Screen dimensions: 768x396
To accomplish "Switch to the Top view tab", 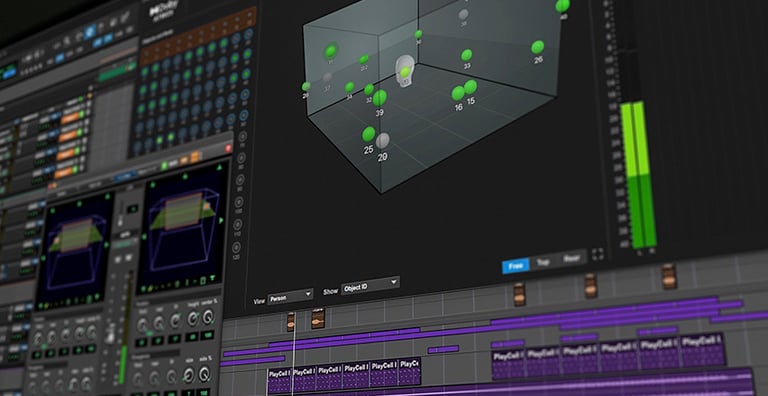I will [543, 262].
